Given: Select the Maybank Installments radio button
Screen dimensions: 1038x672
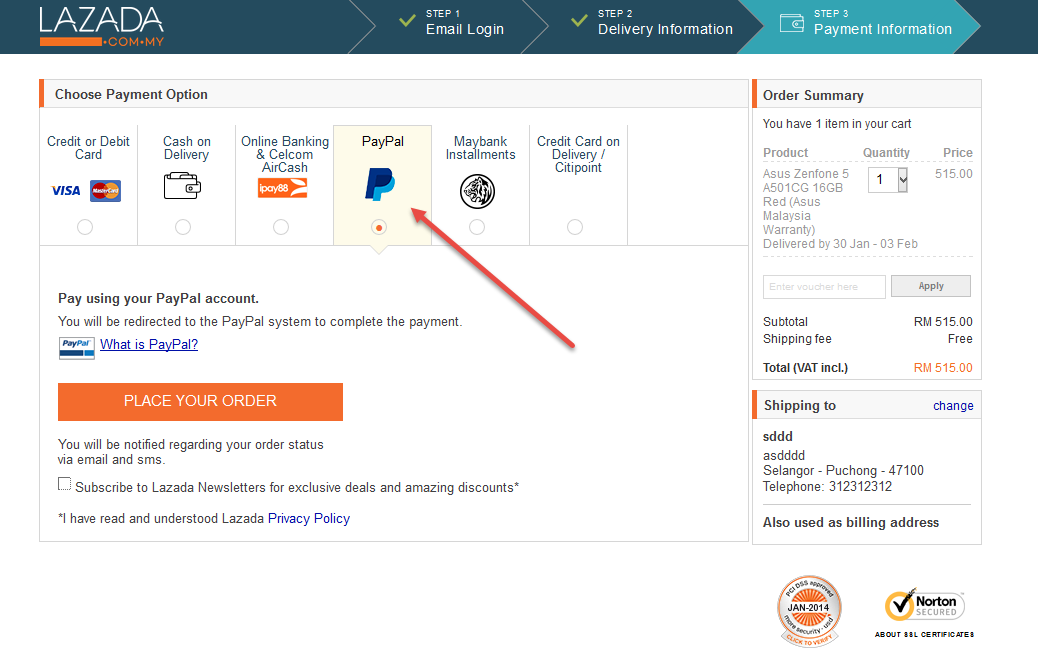Looking at the screenshot, I should click(x=477, y=227).
